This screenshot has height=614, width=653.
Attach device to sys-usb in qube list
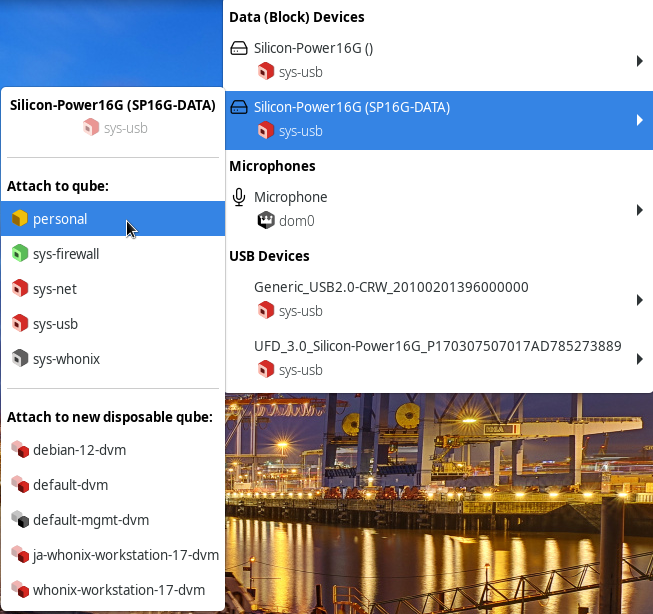point(112,324)
